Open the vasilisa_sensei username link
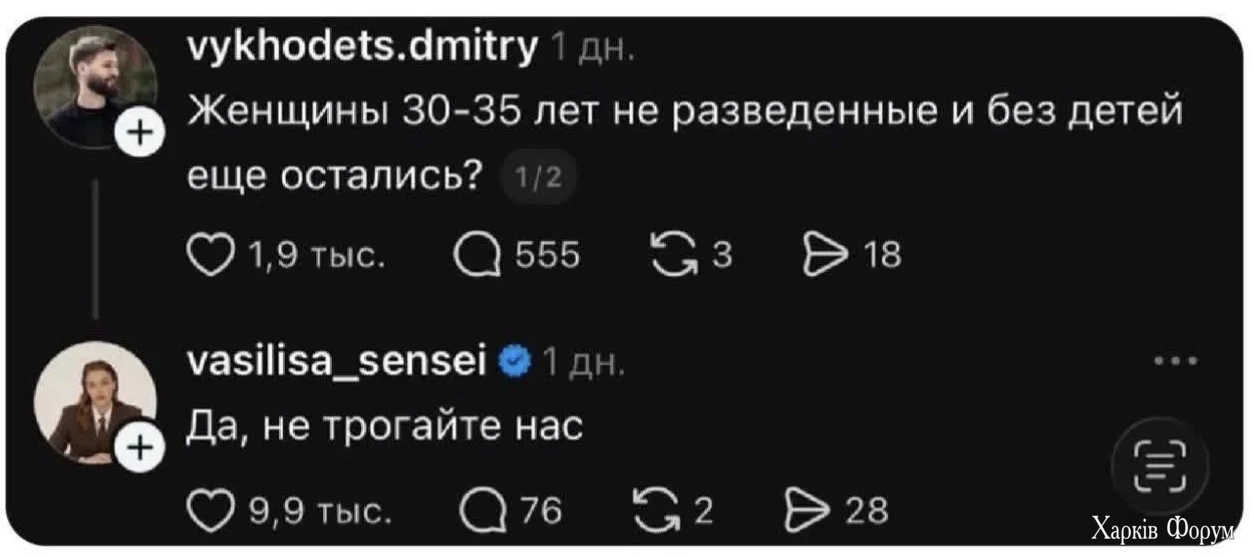The width and height of the screenshot is (1254, 557). 337,360
